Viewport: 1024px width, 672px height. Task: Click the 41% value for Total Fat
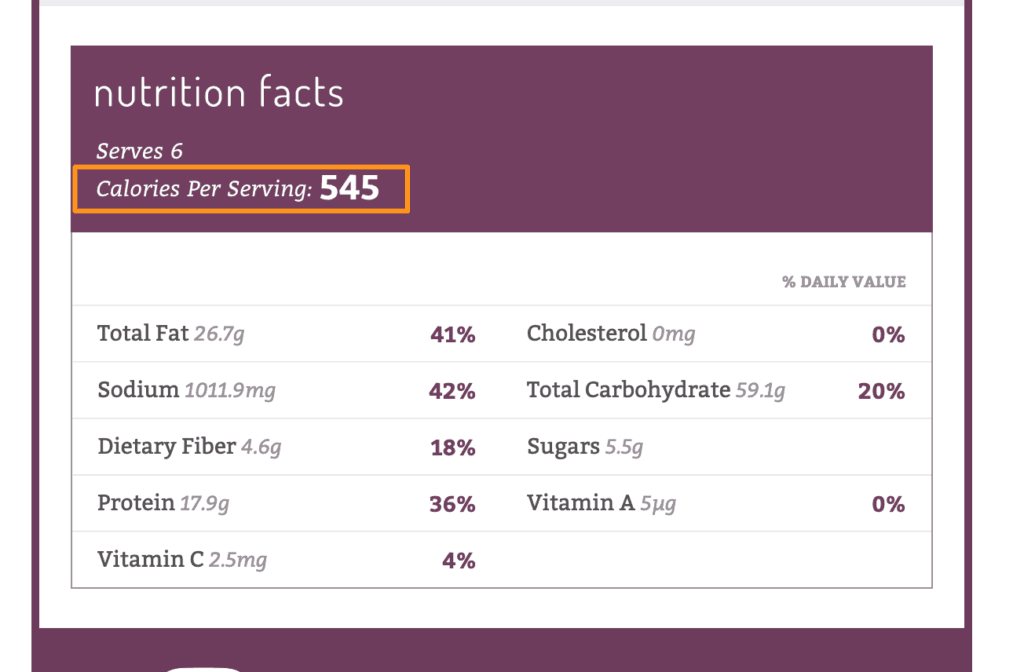tap(452, 335)
